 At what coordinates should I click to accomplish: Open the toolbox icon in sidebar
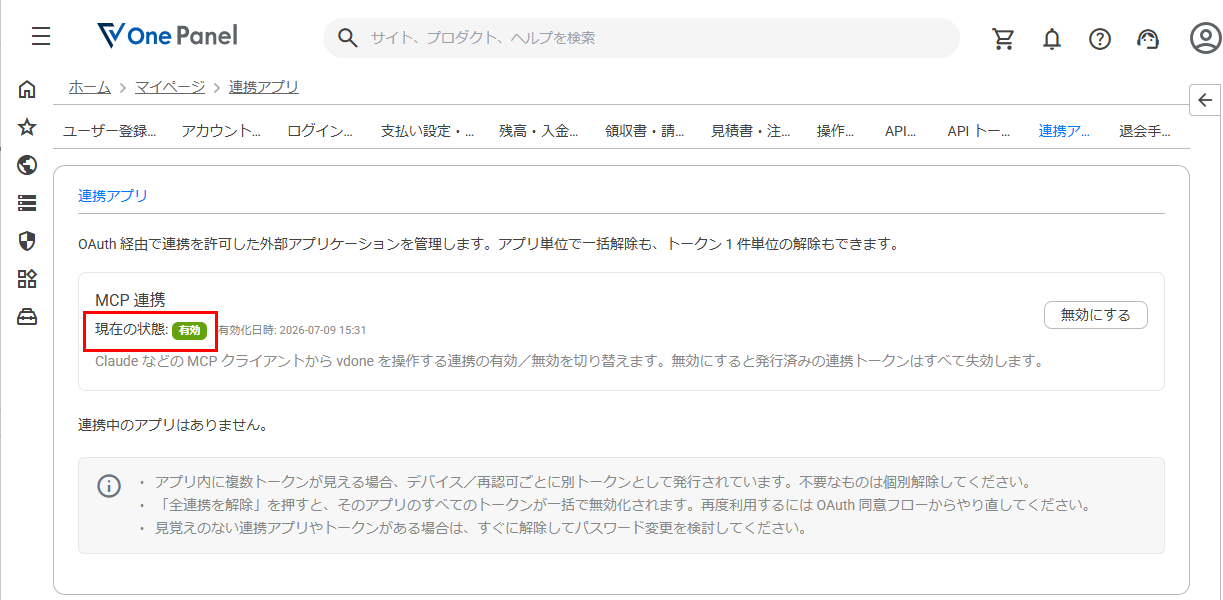pos(27,317)
